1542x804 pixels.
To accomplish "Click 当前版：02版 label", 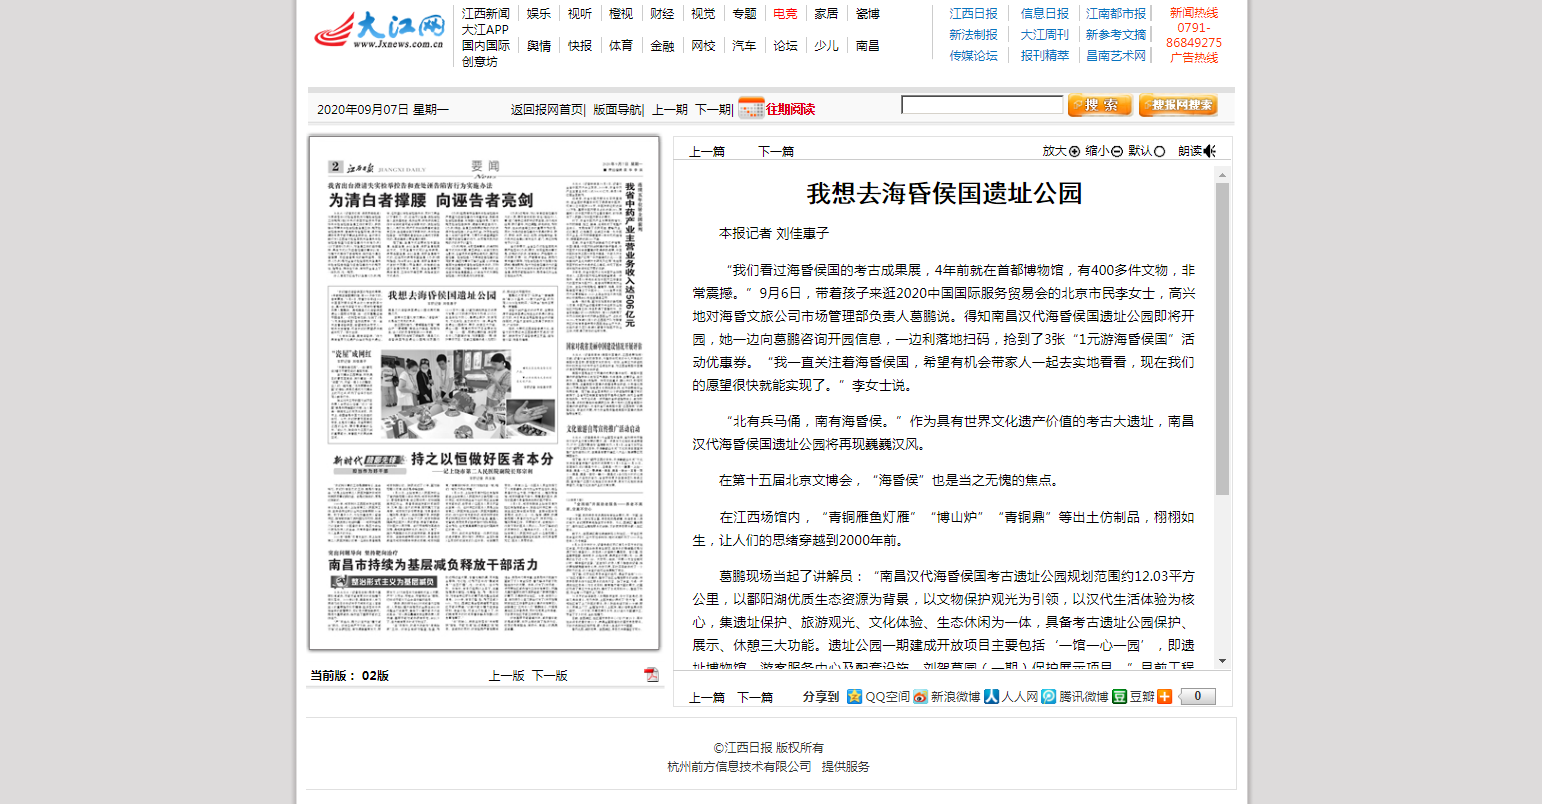I will (x=349, y=676).
